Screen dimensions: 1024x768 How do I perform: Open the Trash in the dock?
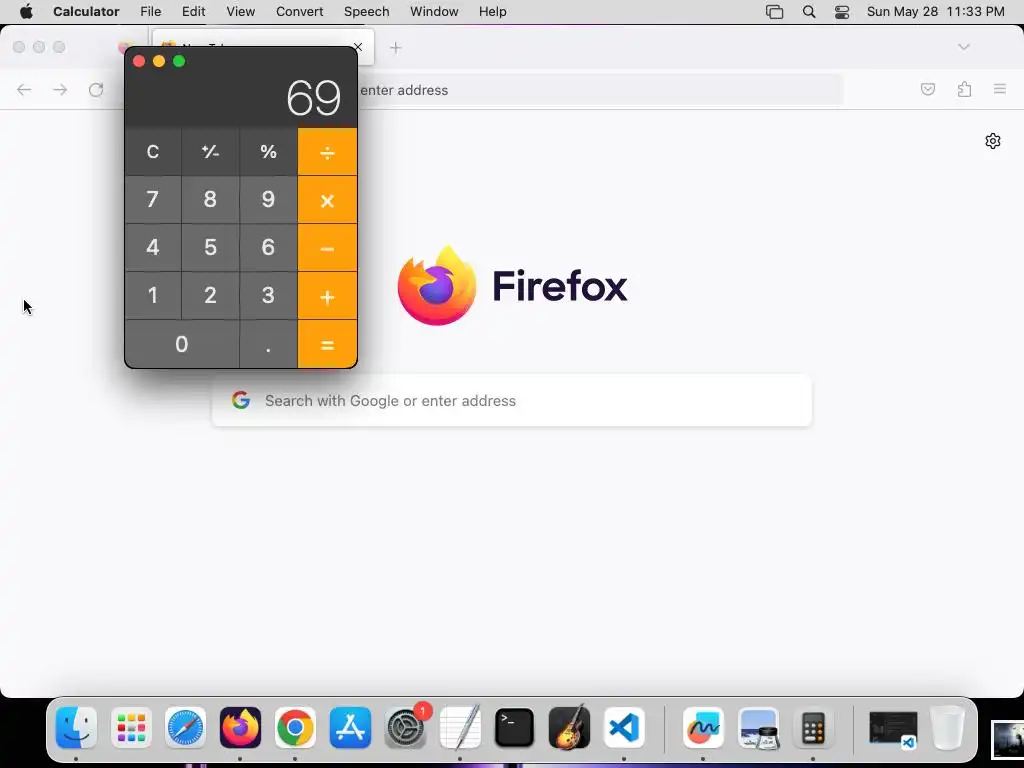947,728
